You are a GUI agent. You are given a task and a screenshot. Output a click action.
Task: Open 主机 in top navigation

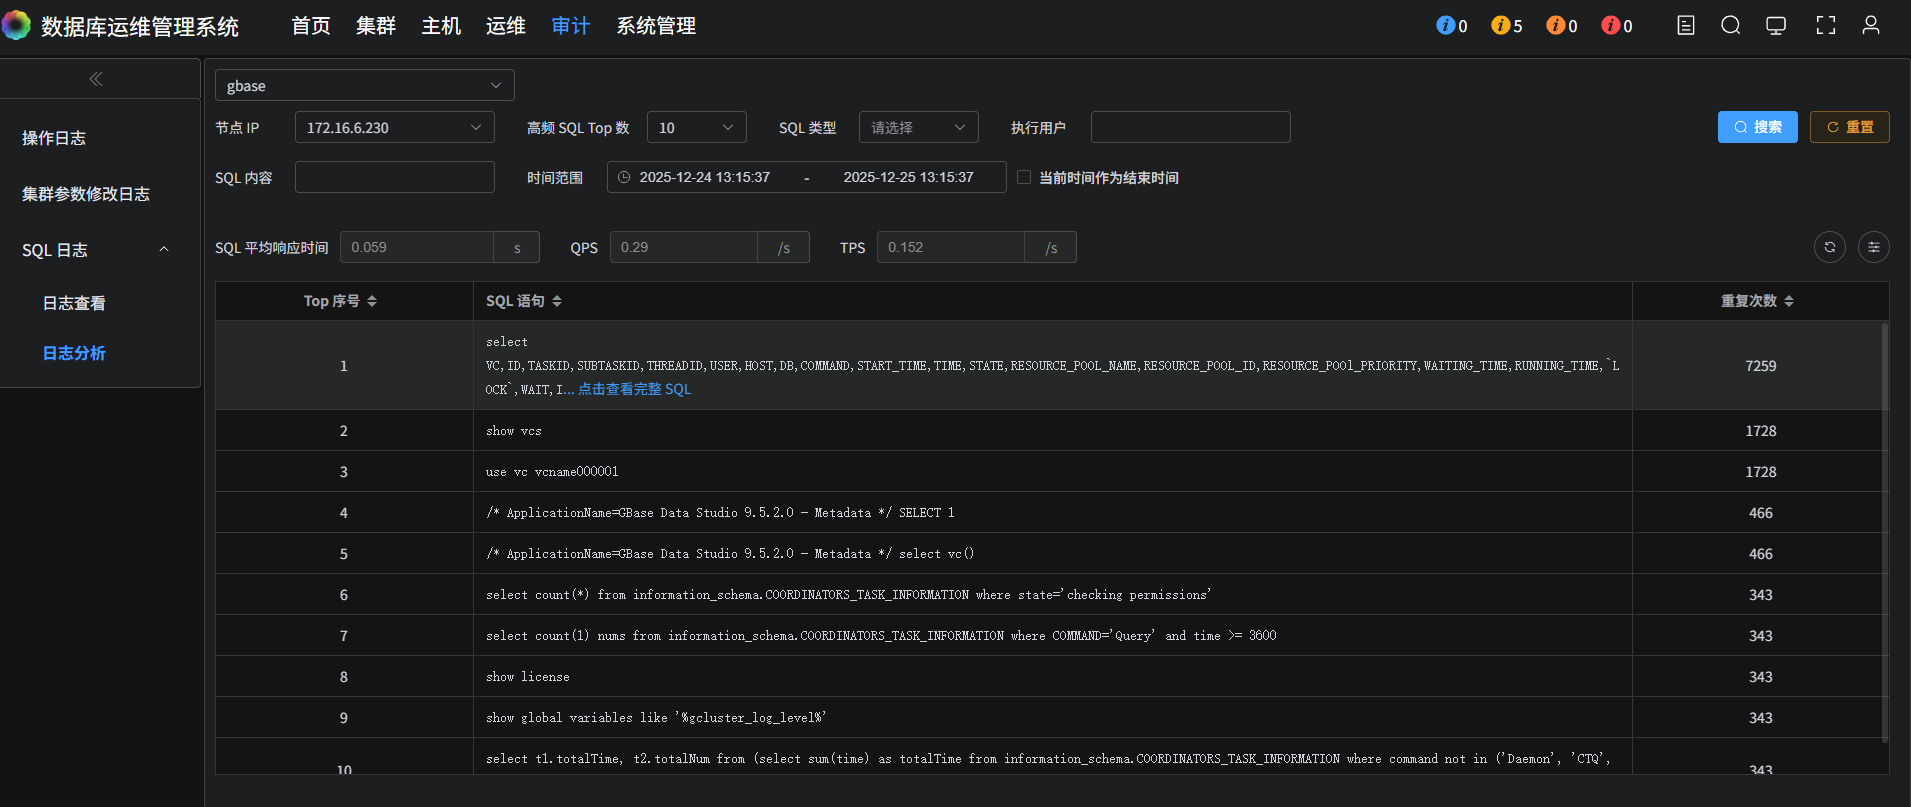click(441, 26)
